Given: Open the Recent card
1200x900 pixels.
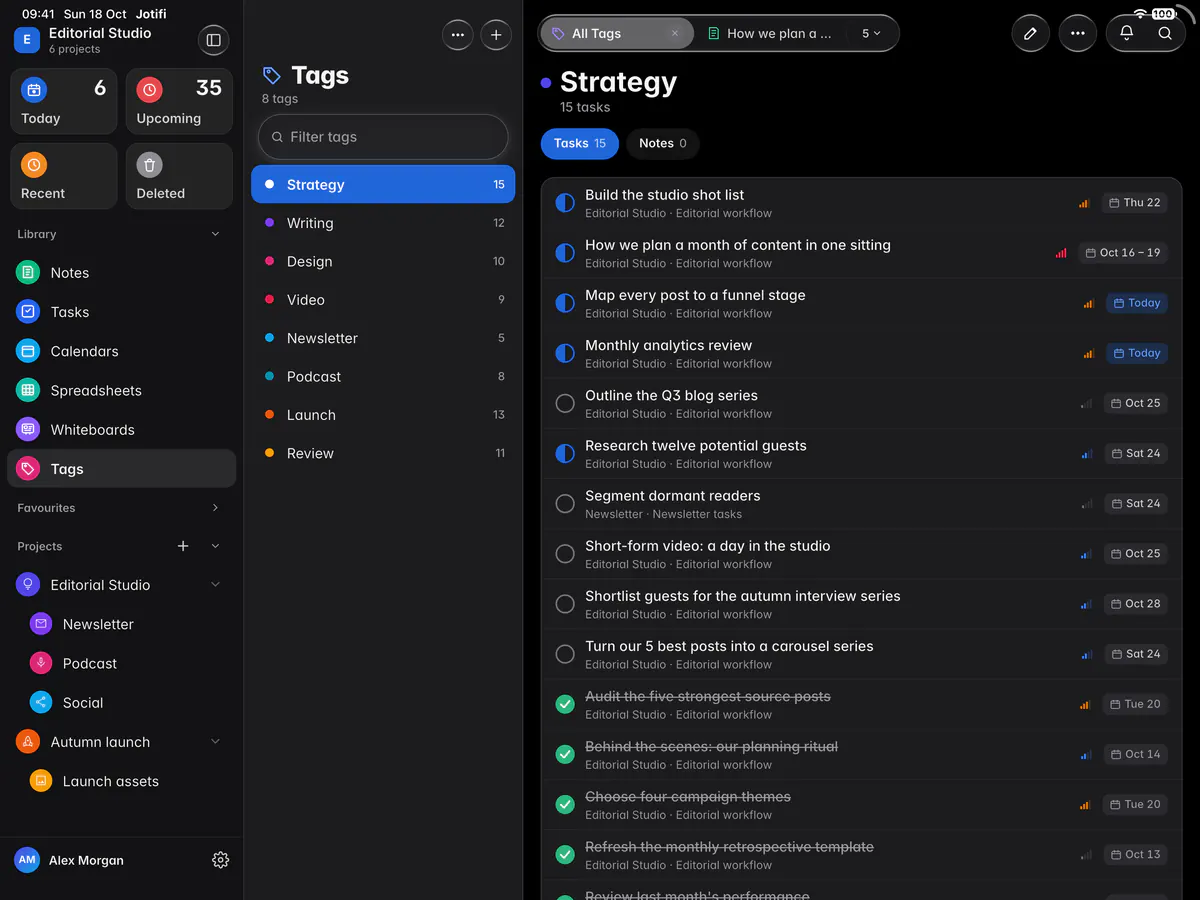Looking at the screenshot, I should (x=64, y=176).
